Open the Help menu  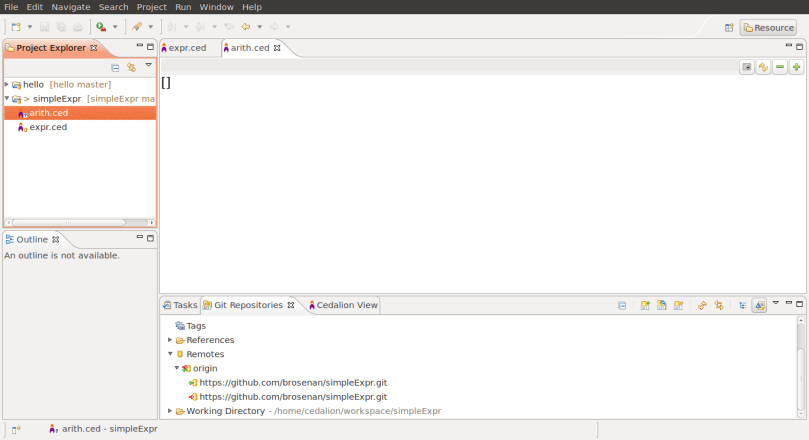[x=252, y=7]
